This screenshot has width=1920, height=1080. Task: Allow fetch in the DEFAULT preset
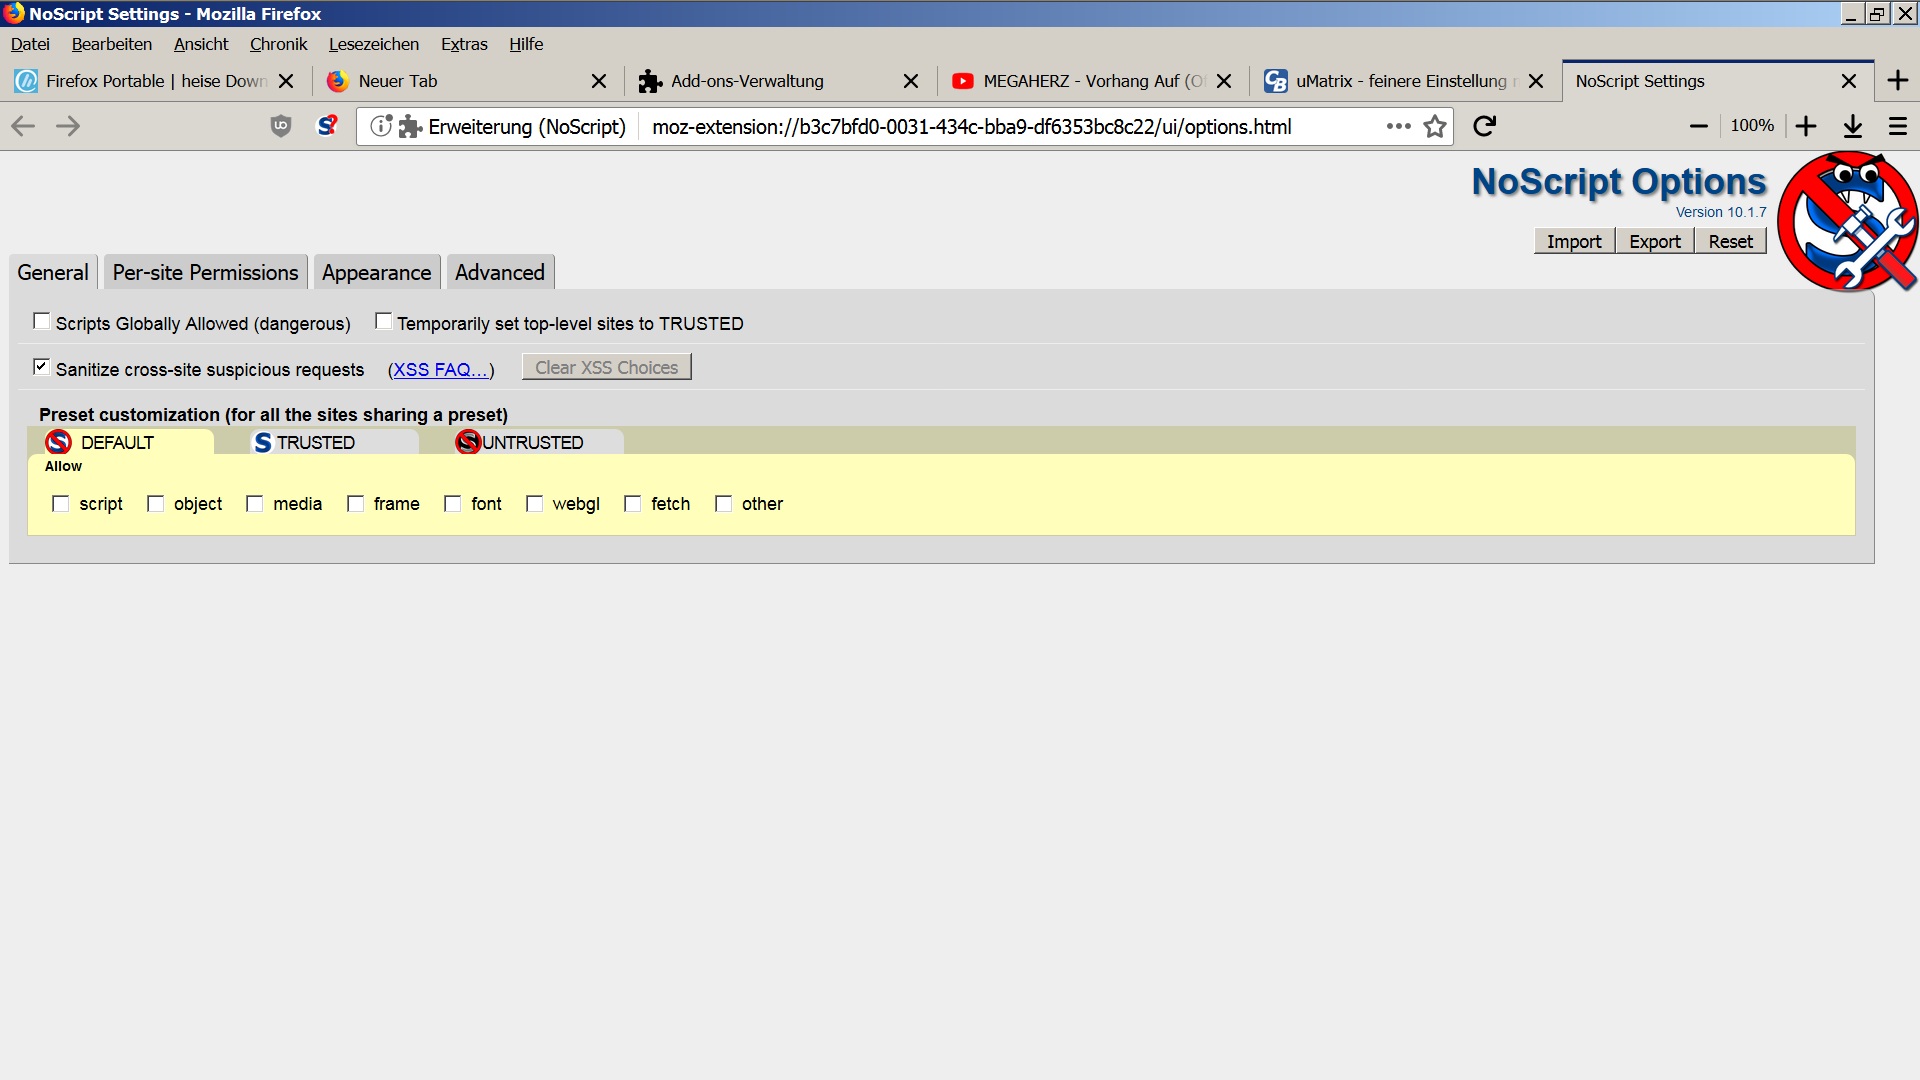(x=633, y=504)
